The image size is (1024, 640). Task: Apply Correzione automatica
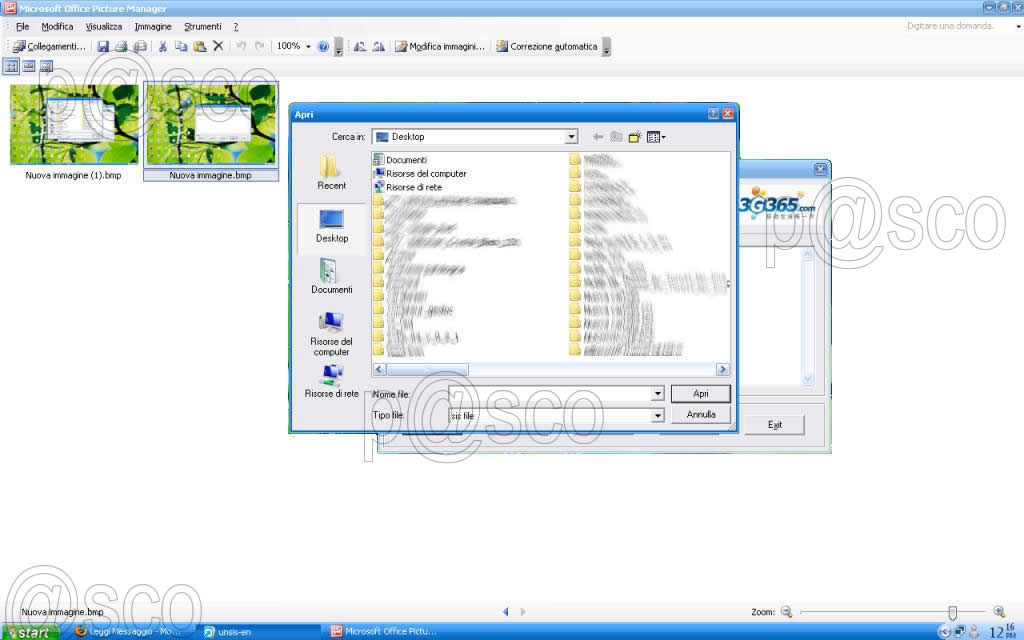pos(547,46)
